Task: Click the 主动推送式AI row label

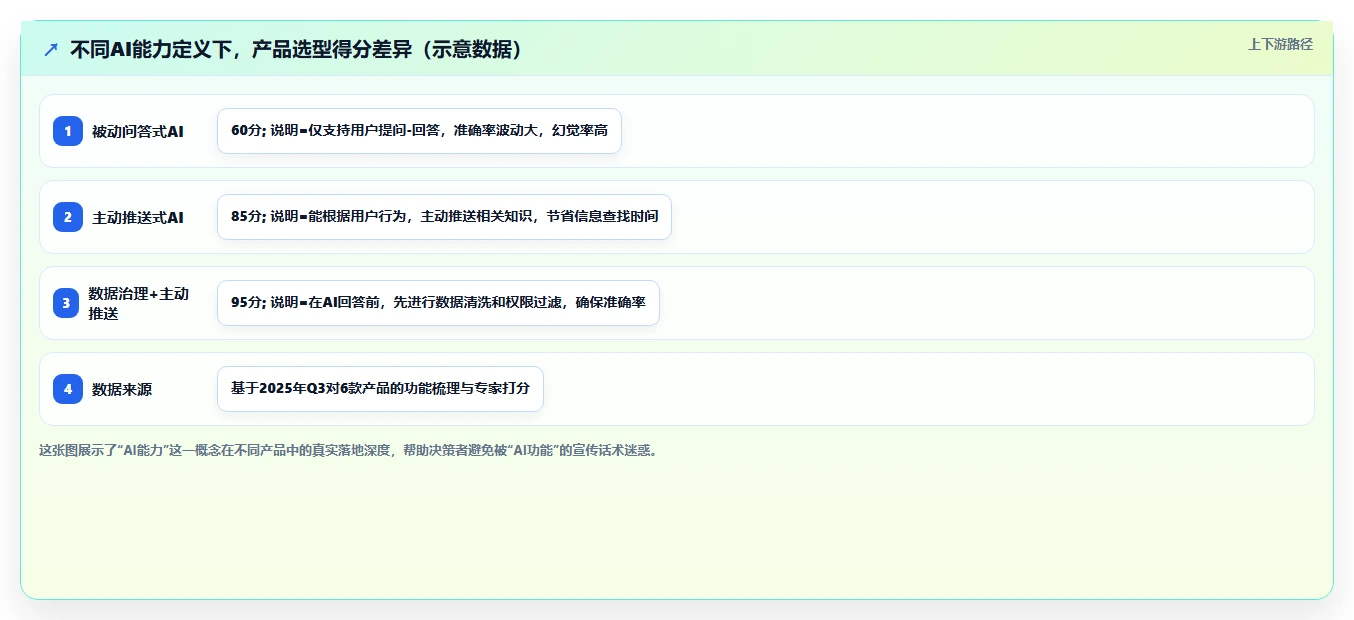Action: (x=138, y=217)
